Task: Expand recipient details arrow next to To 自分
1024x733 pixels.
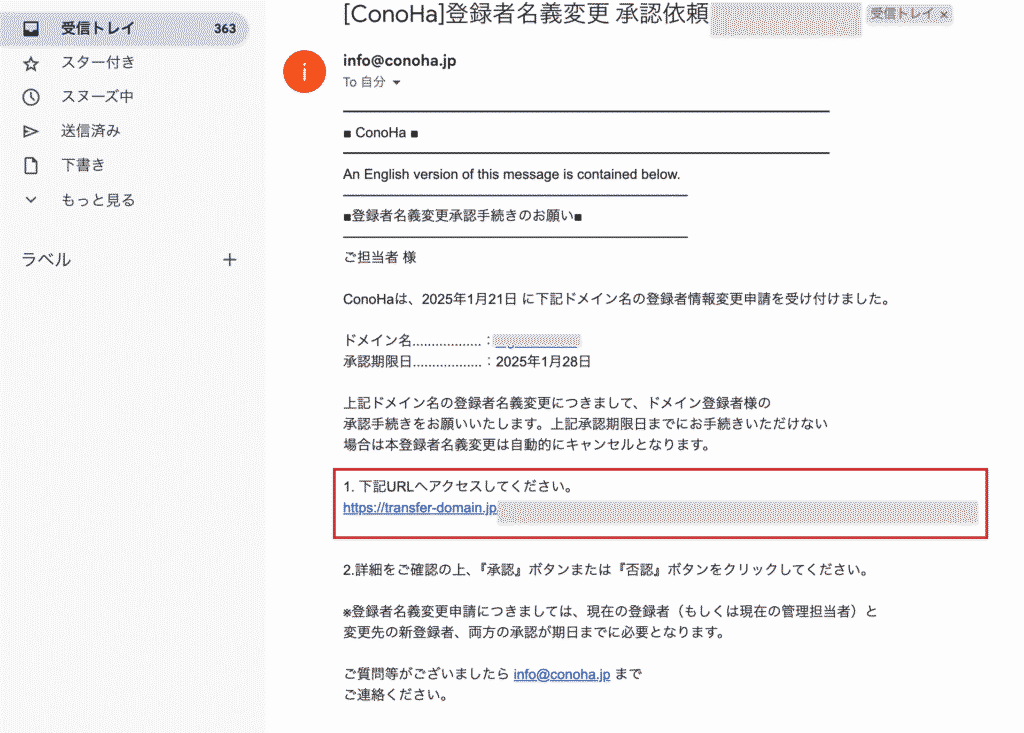Action: (396, 83)
